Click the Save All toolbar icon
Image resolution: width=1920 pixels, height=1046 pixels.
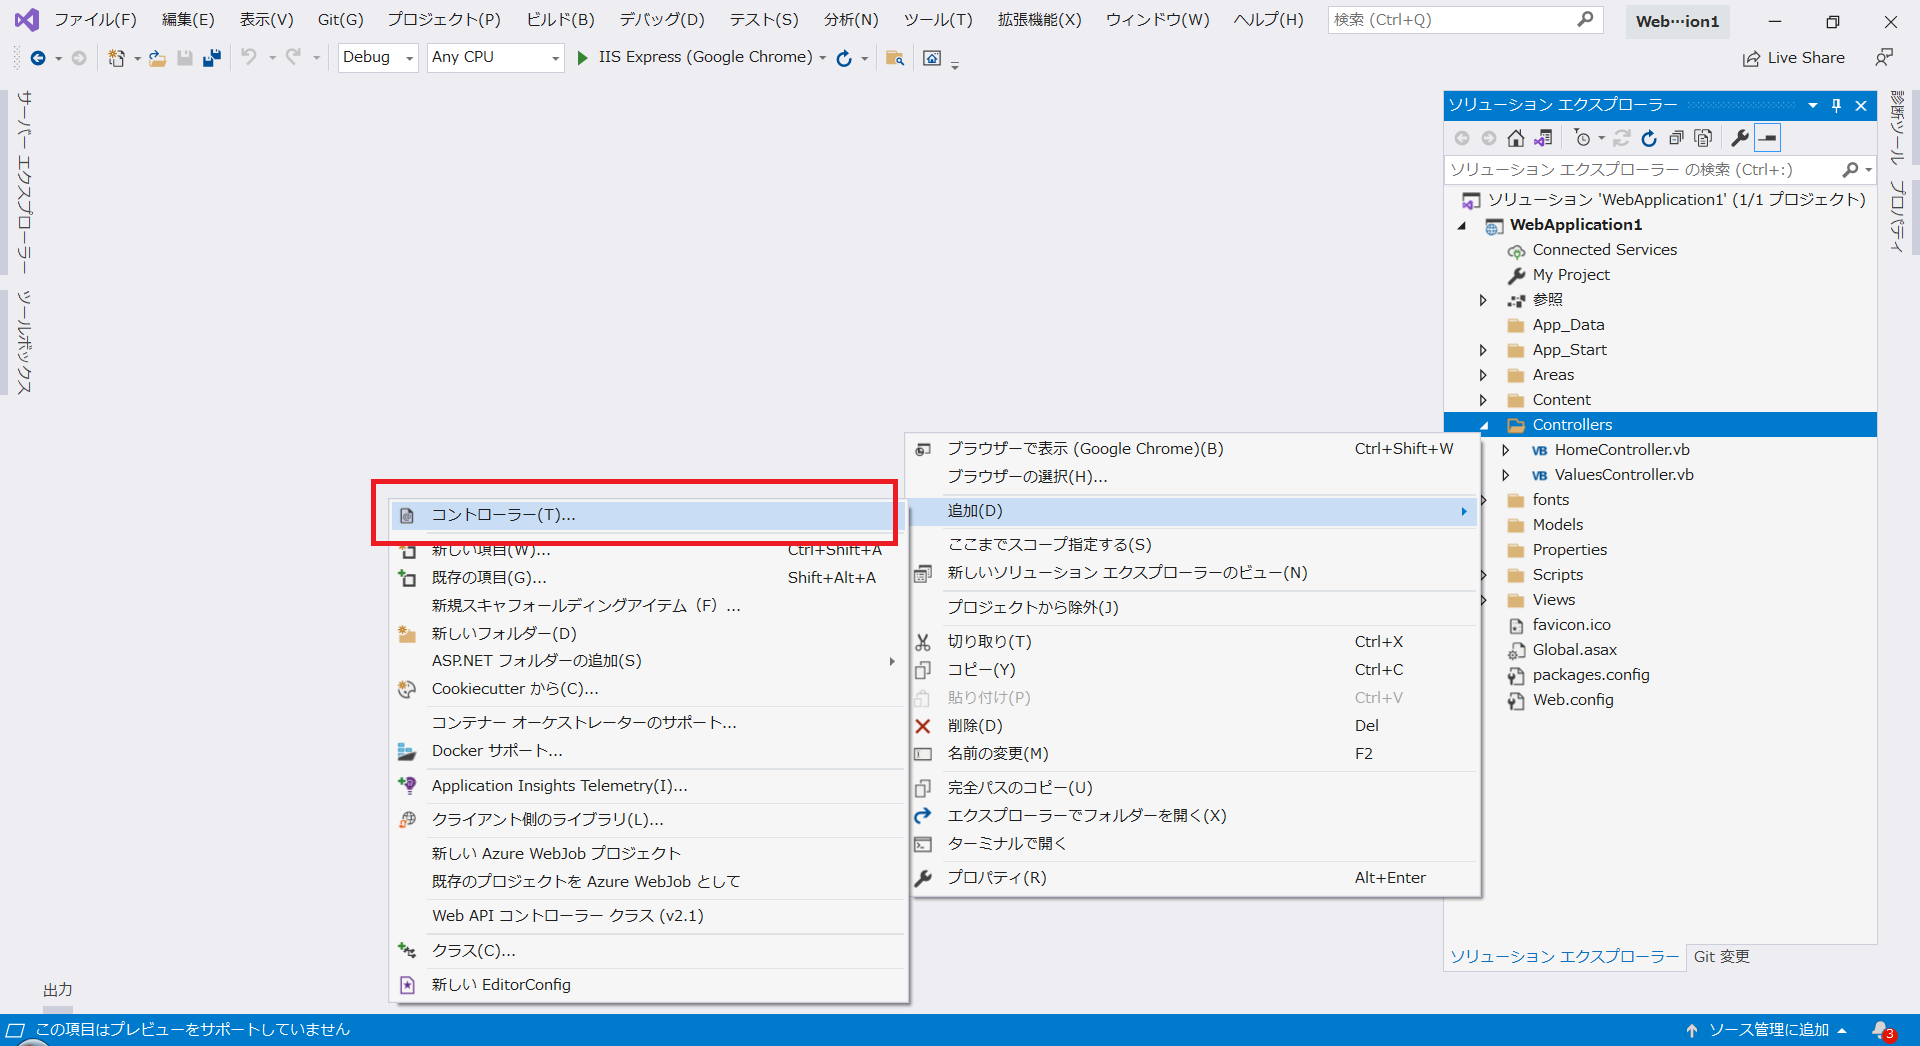[211, 57]
